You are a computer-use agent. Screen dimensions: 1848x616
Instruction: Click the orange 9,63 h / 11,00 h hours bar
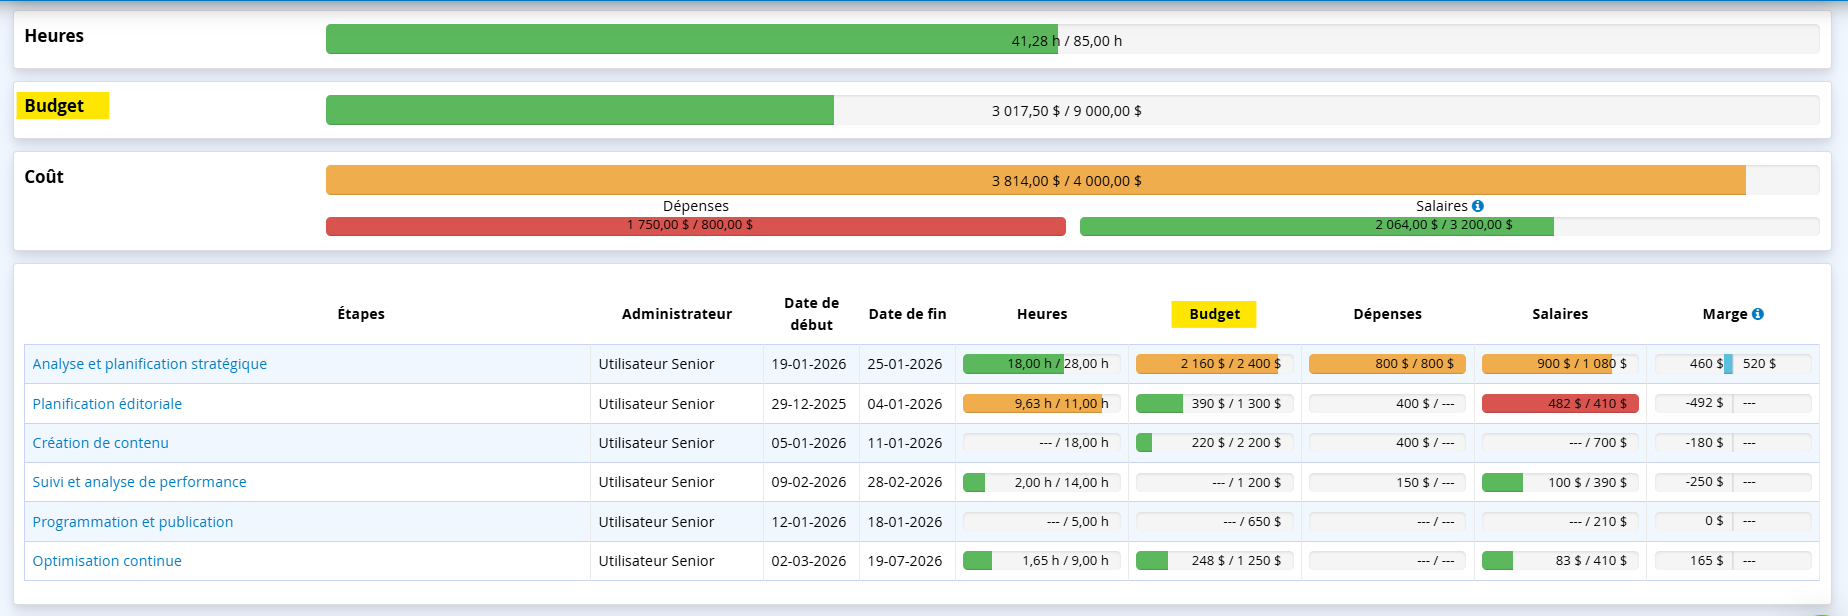pos(1040,404)
